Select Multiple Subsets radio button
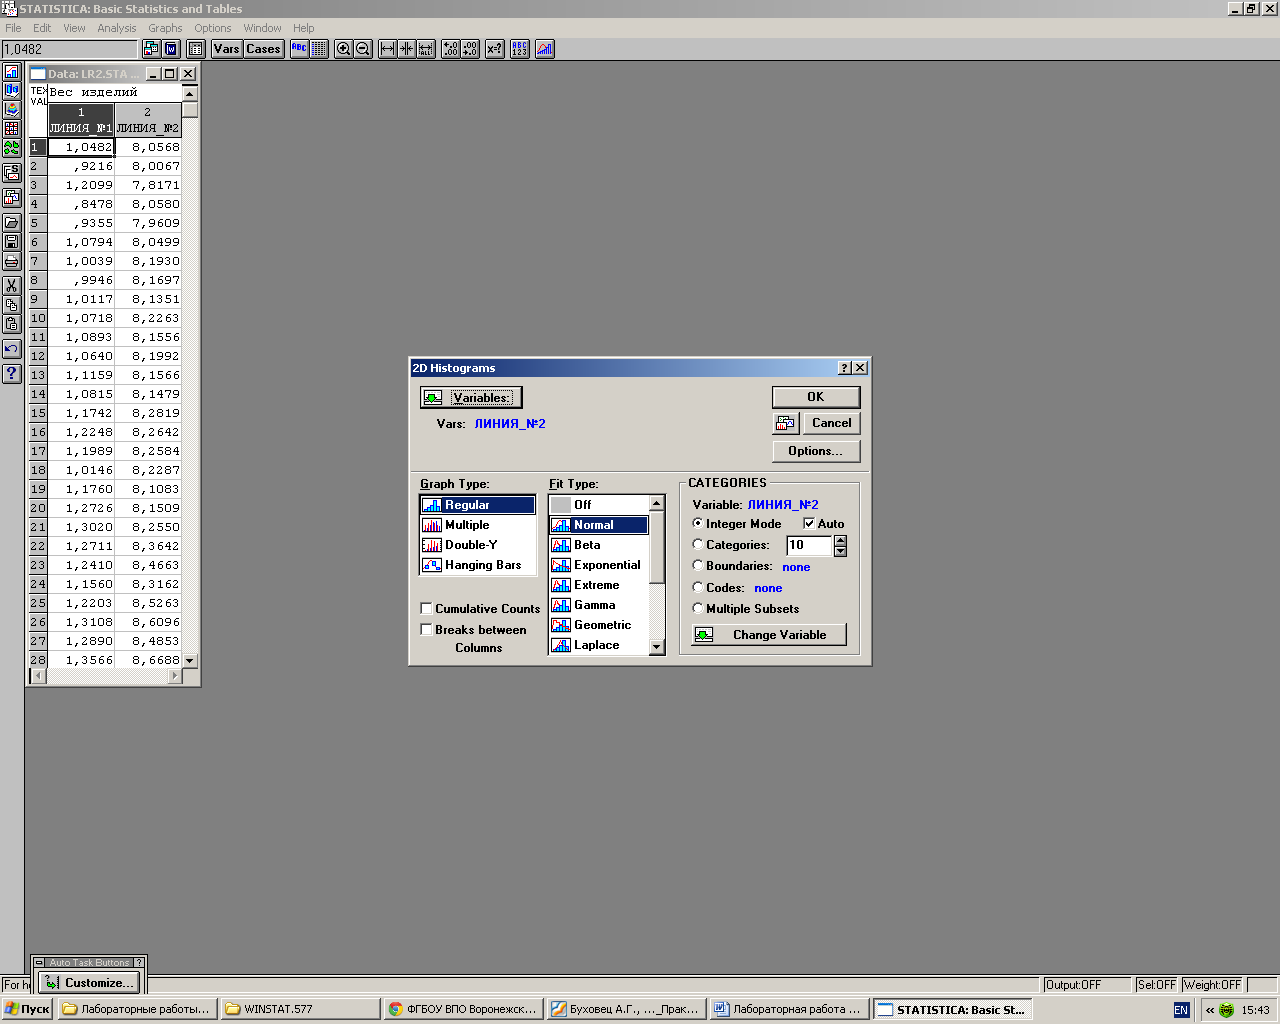Viewport: 1280px width, 1024px height. coord(698,608)
